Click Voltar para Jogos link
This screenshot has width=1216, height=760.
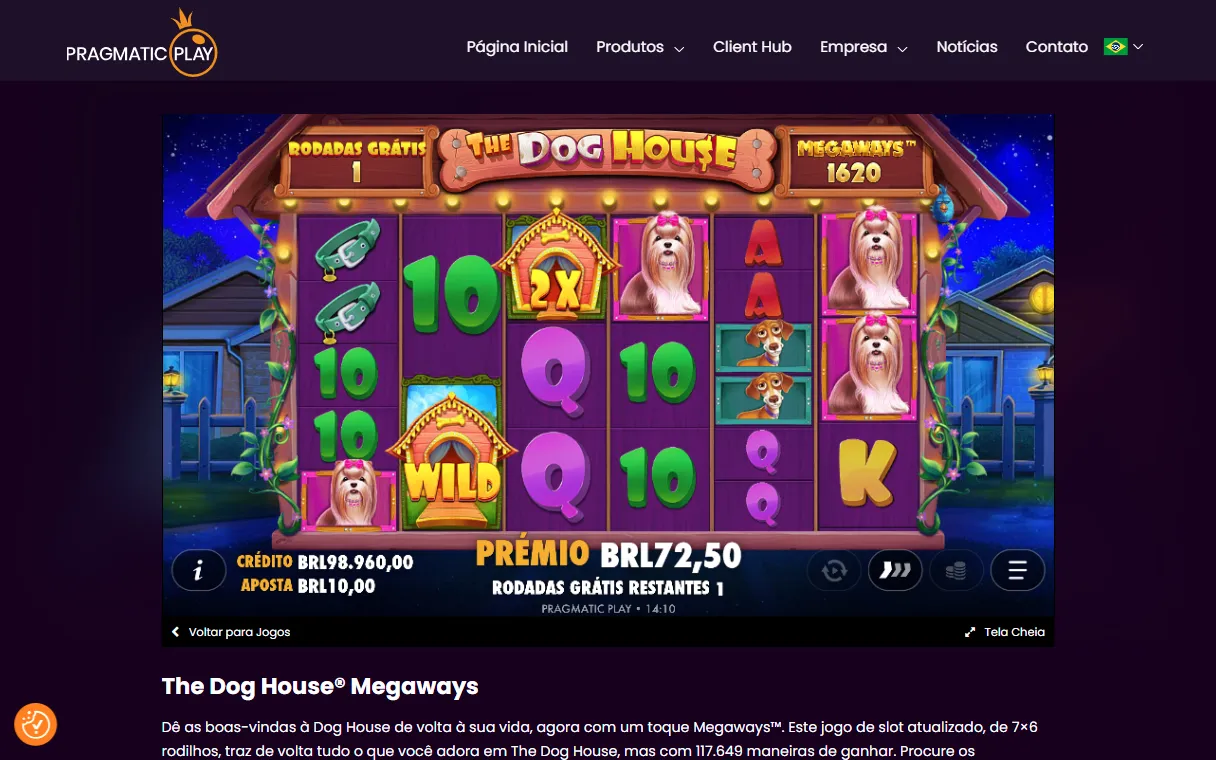click(x=231, y=632)
